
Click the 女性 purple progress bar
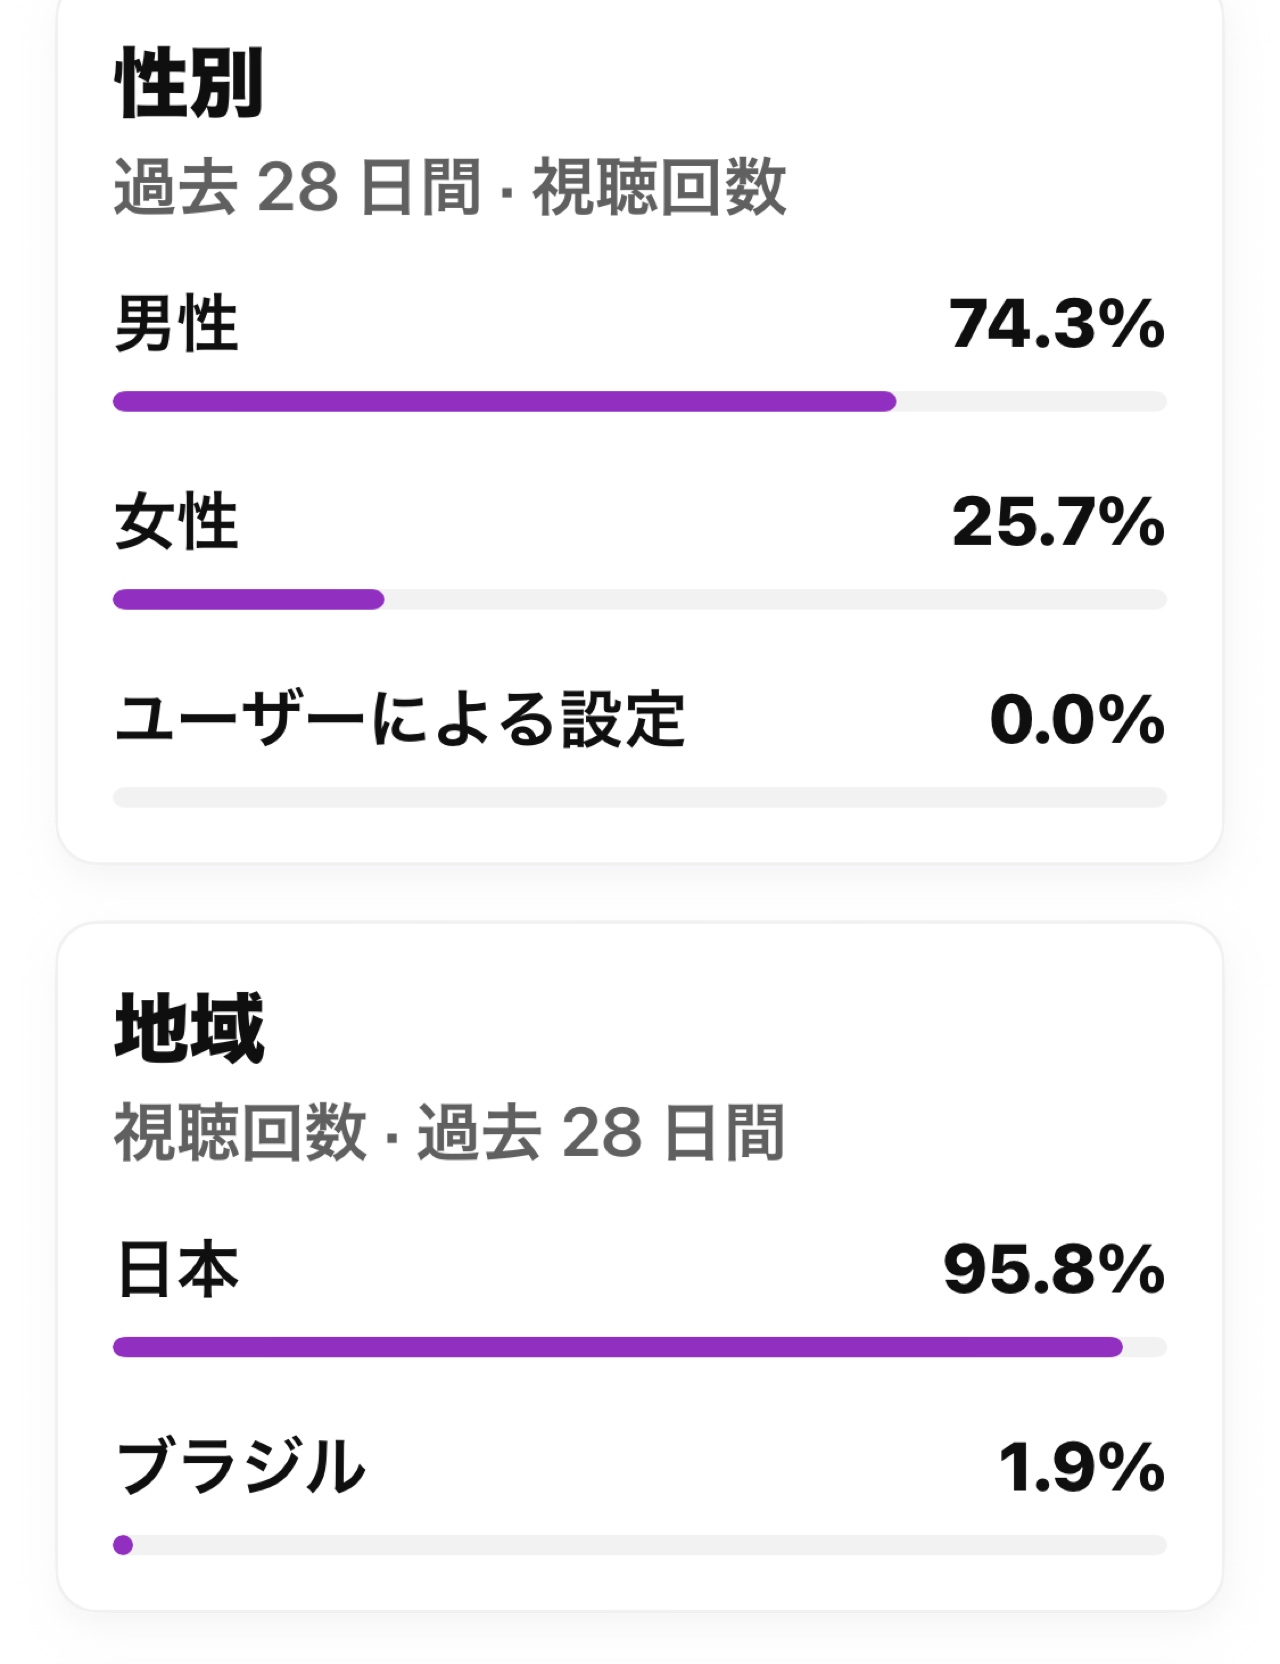tap(249, 600)
